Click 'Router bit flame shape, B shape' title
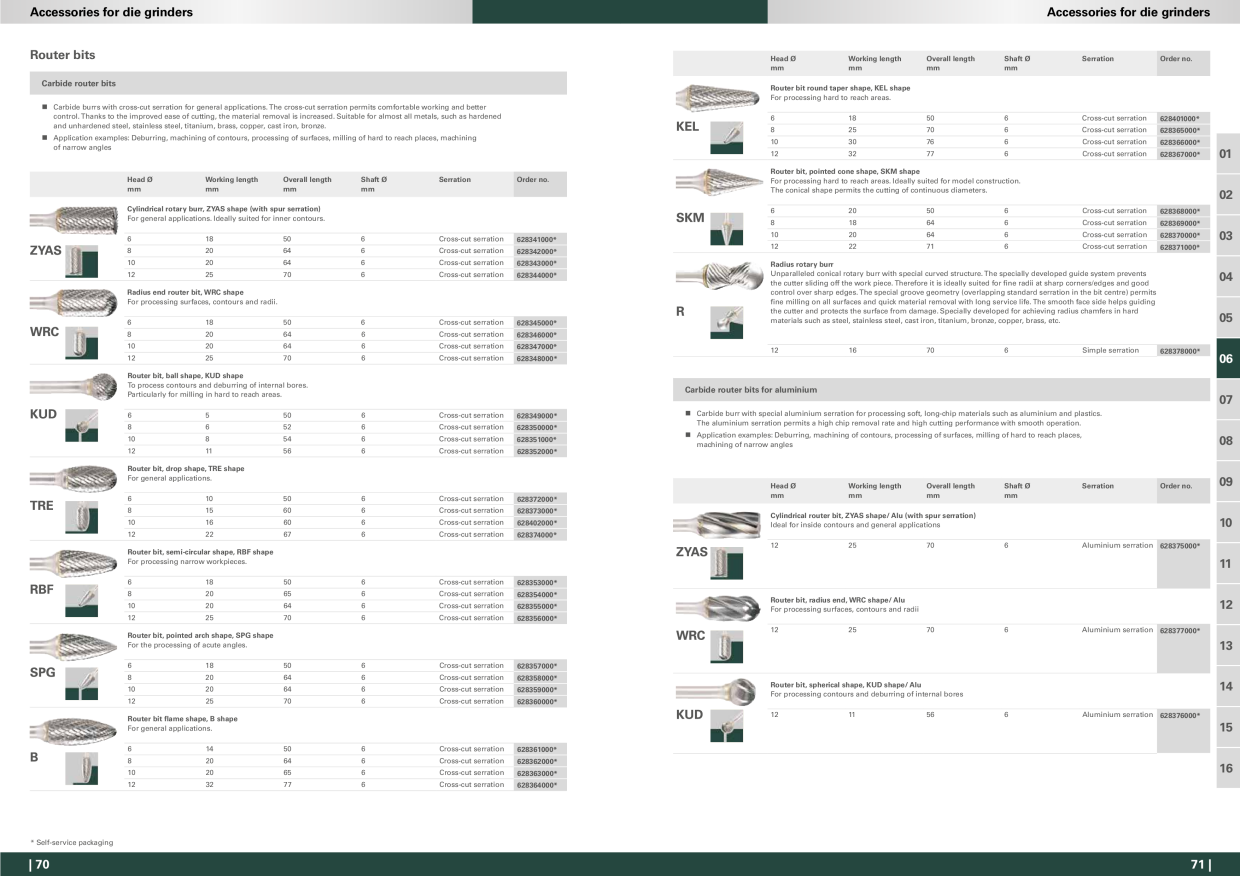This screenshot has height=876, width=1240. tap(182, 719)
